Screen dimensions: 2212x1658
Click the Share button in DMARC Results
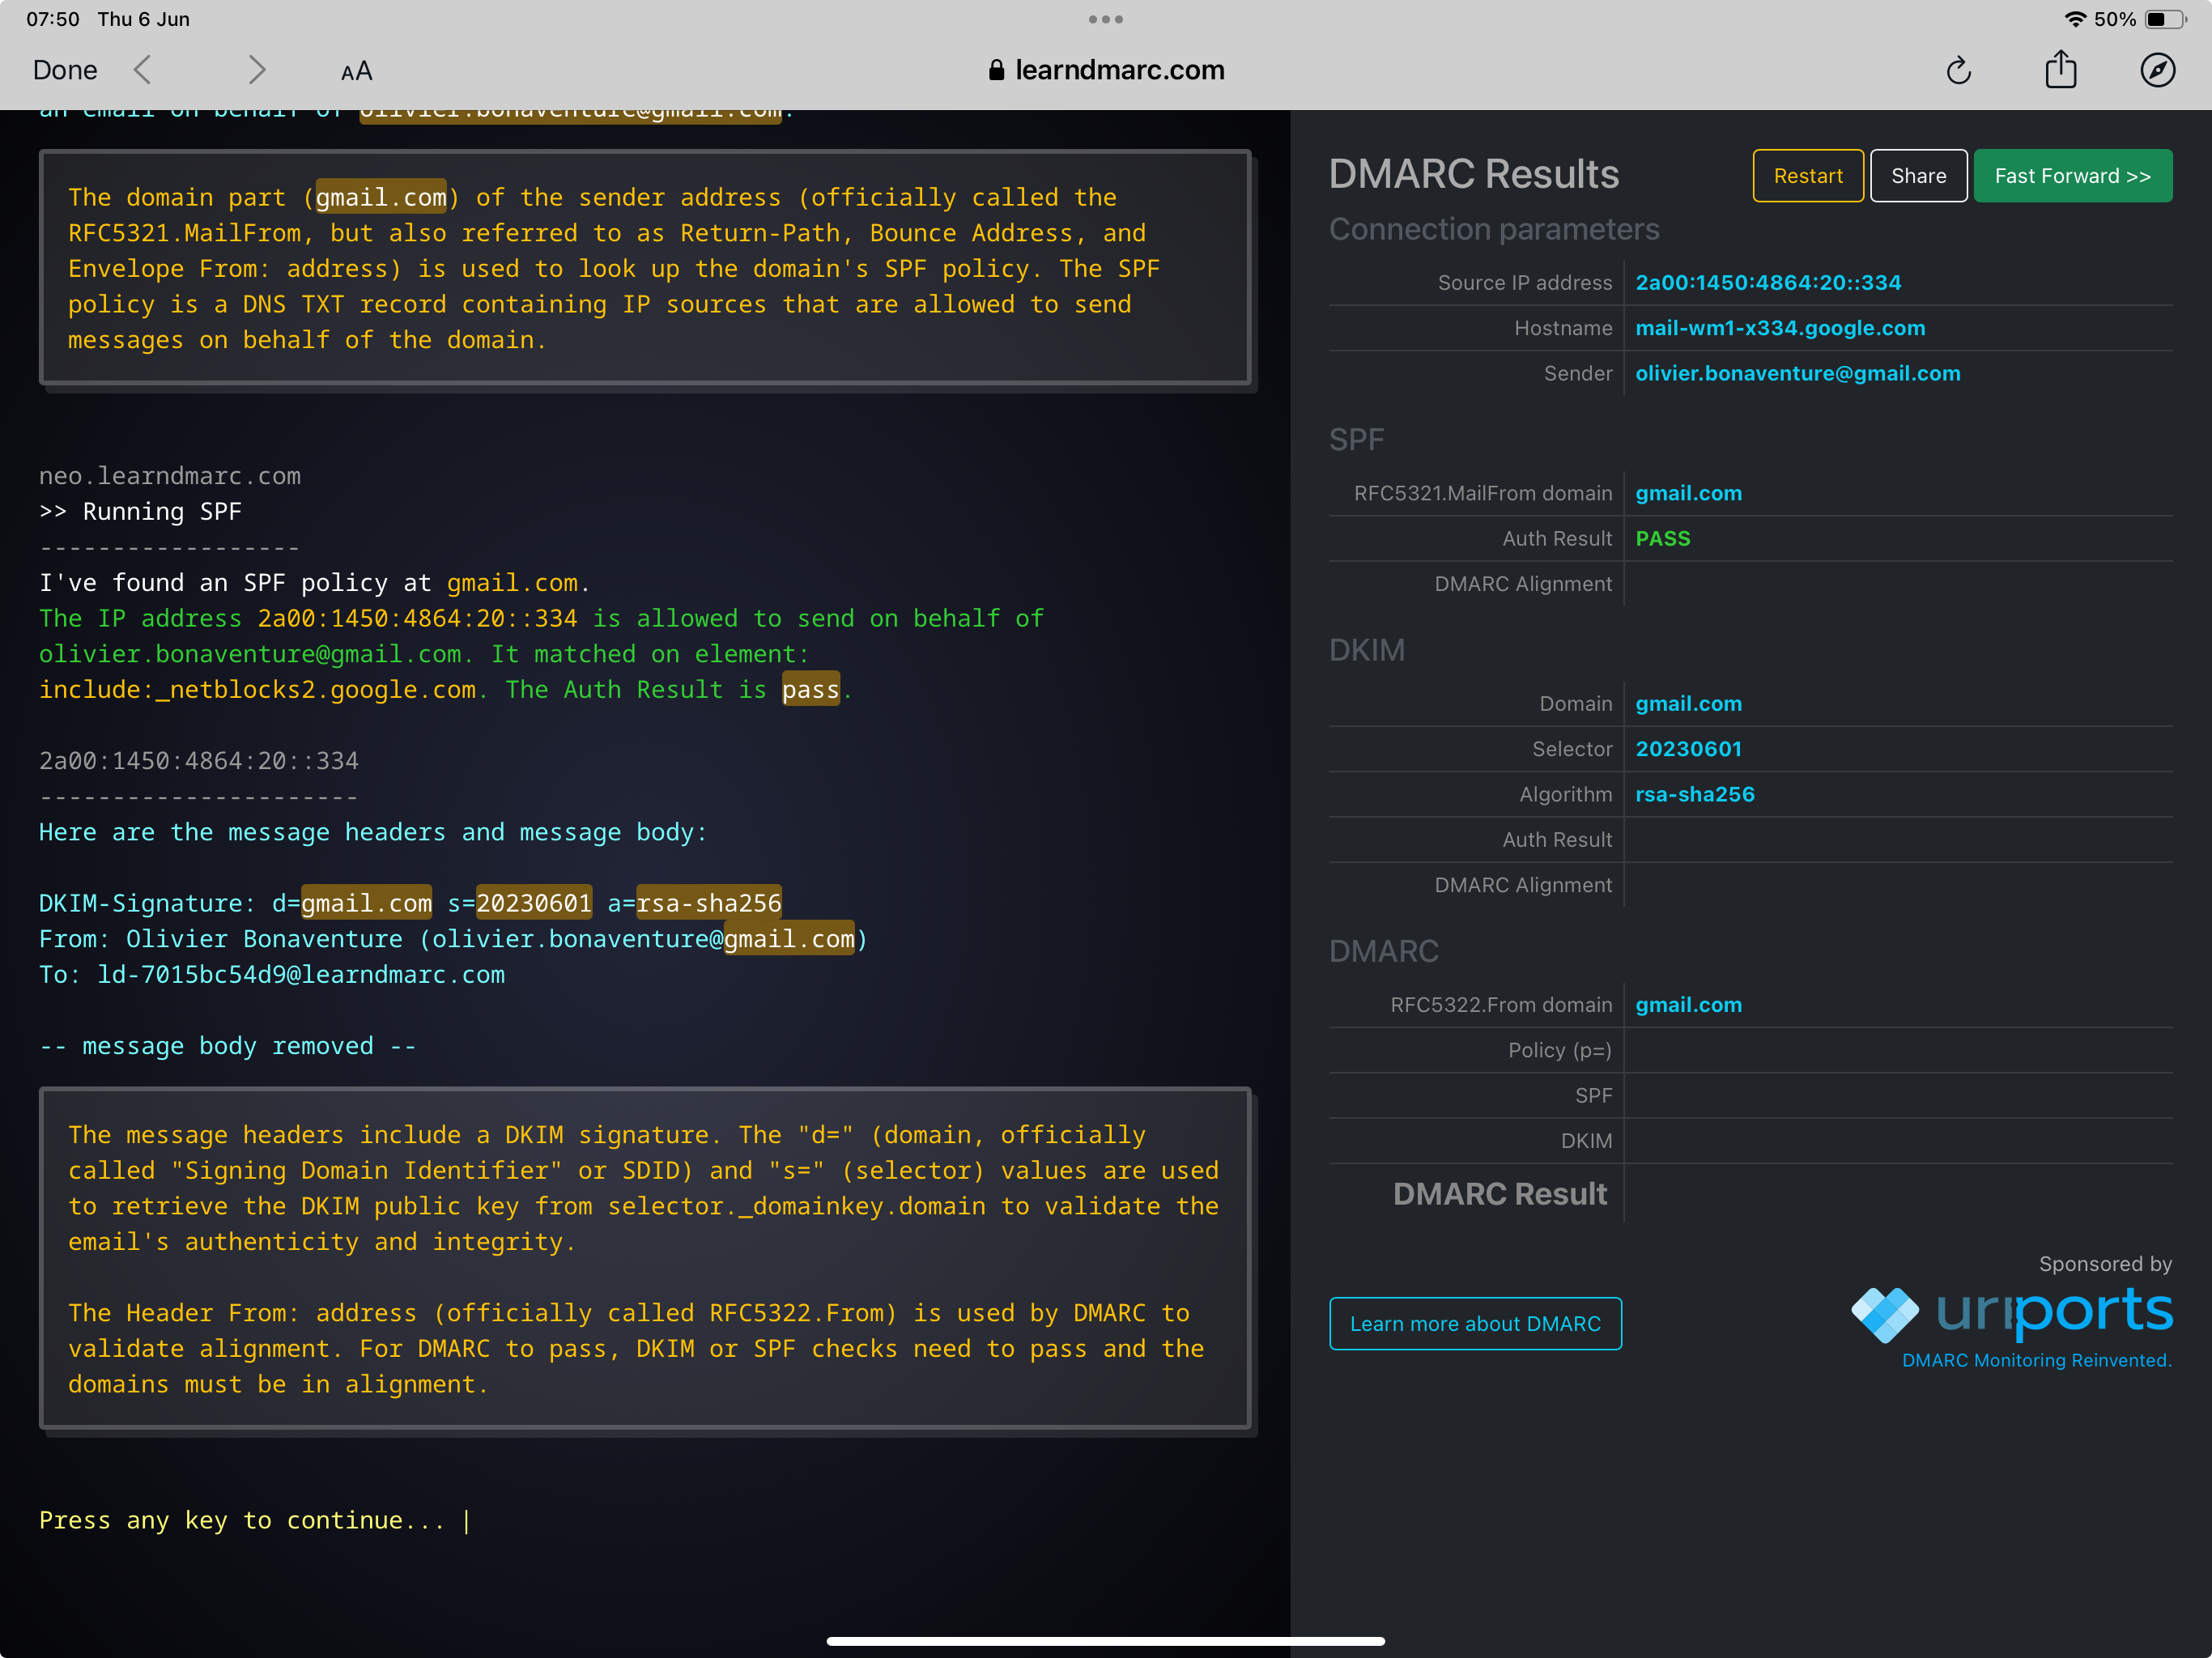(x=1918, y=176)
